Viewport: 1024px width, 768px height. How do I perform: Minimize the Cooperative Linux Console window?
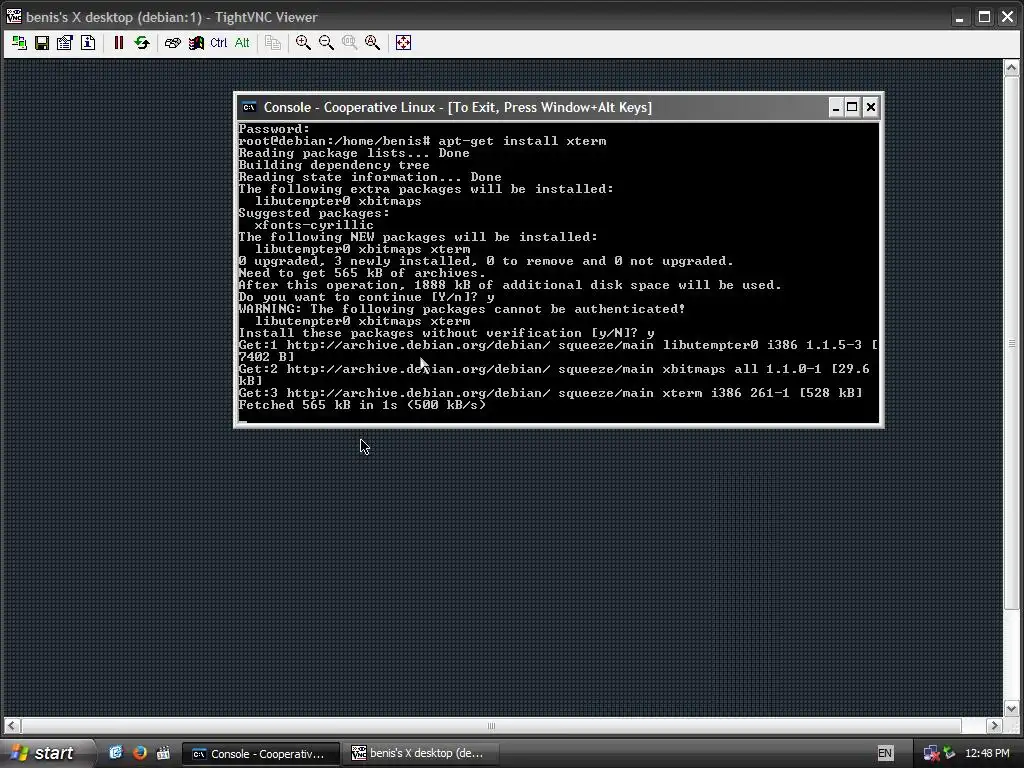point(835,107)
